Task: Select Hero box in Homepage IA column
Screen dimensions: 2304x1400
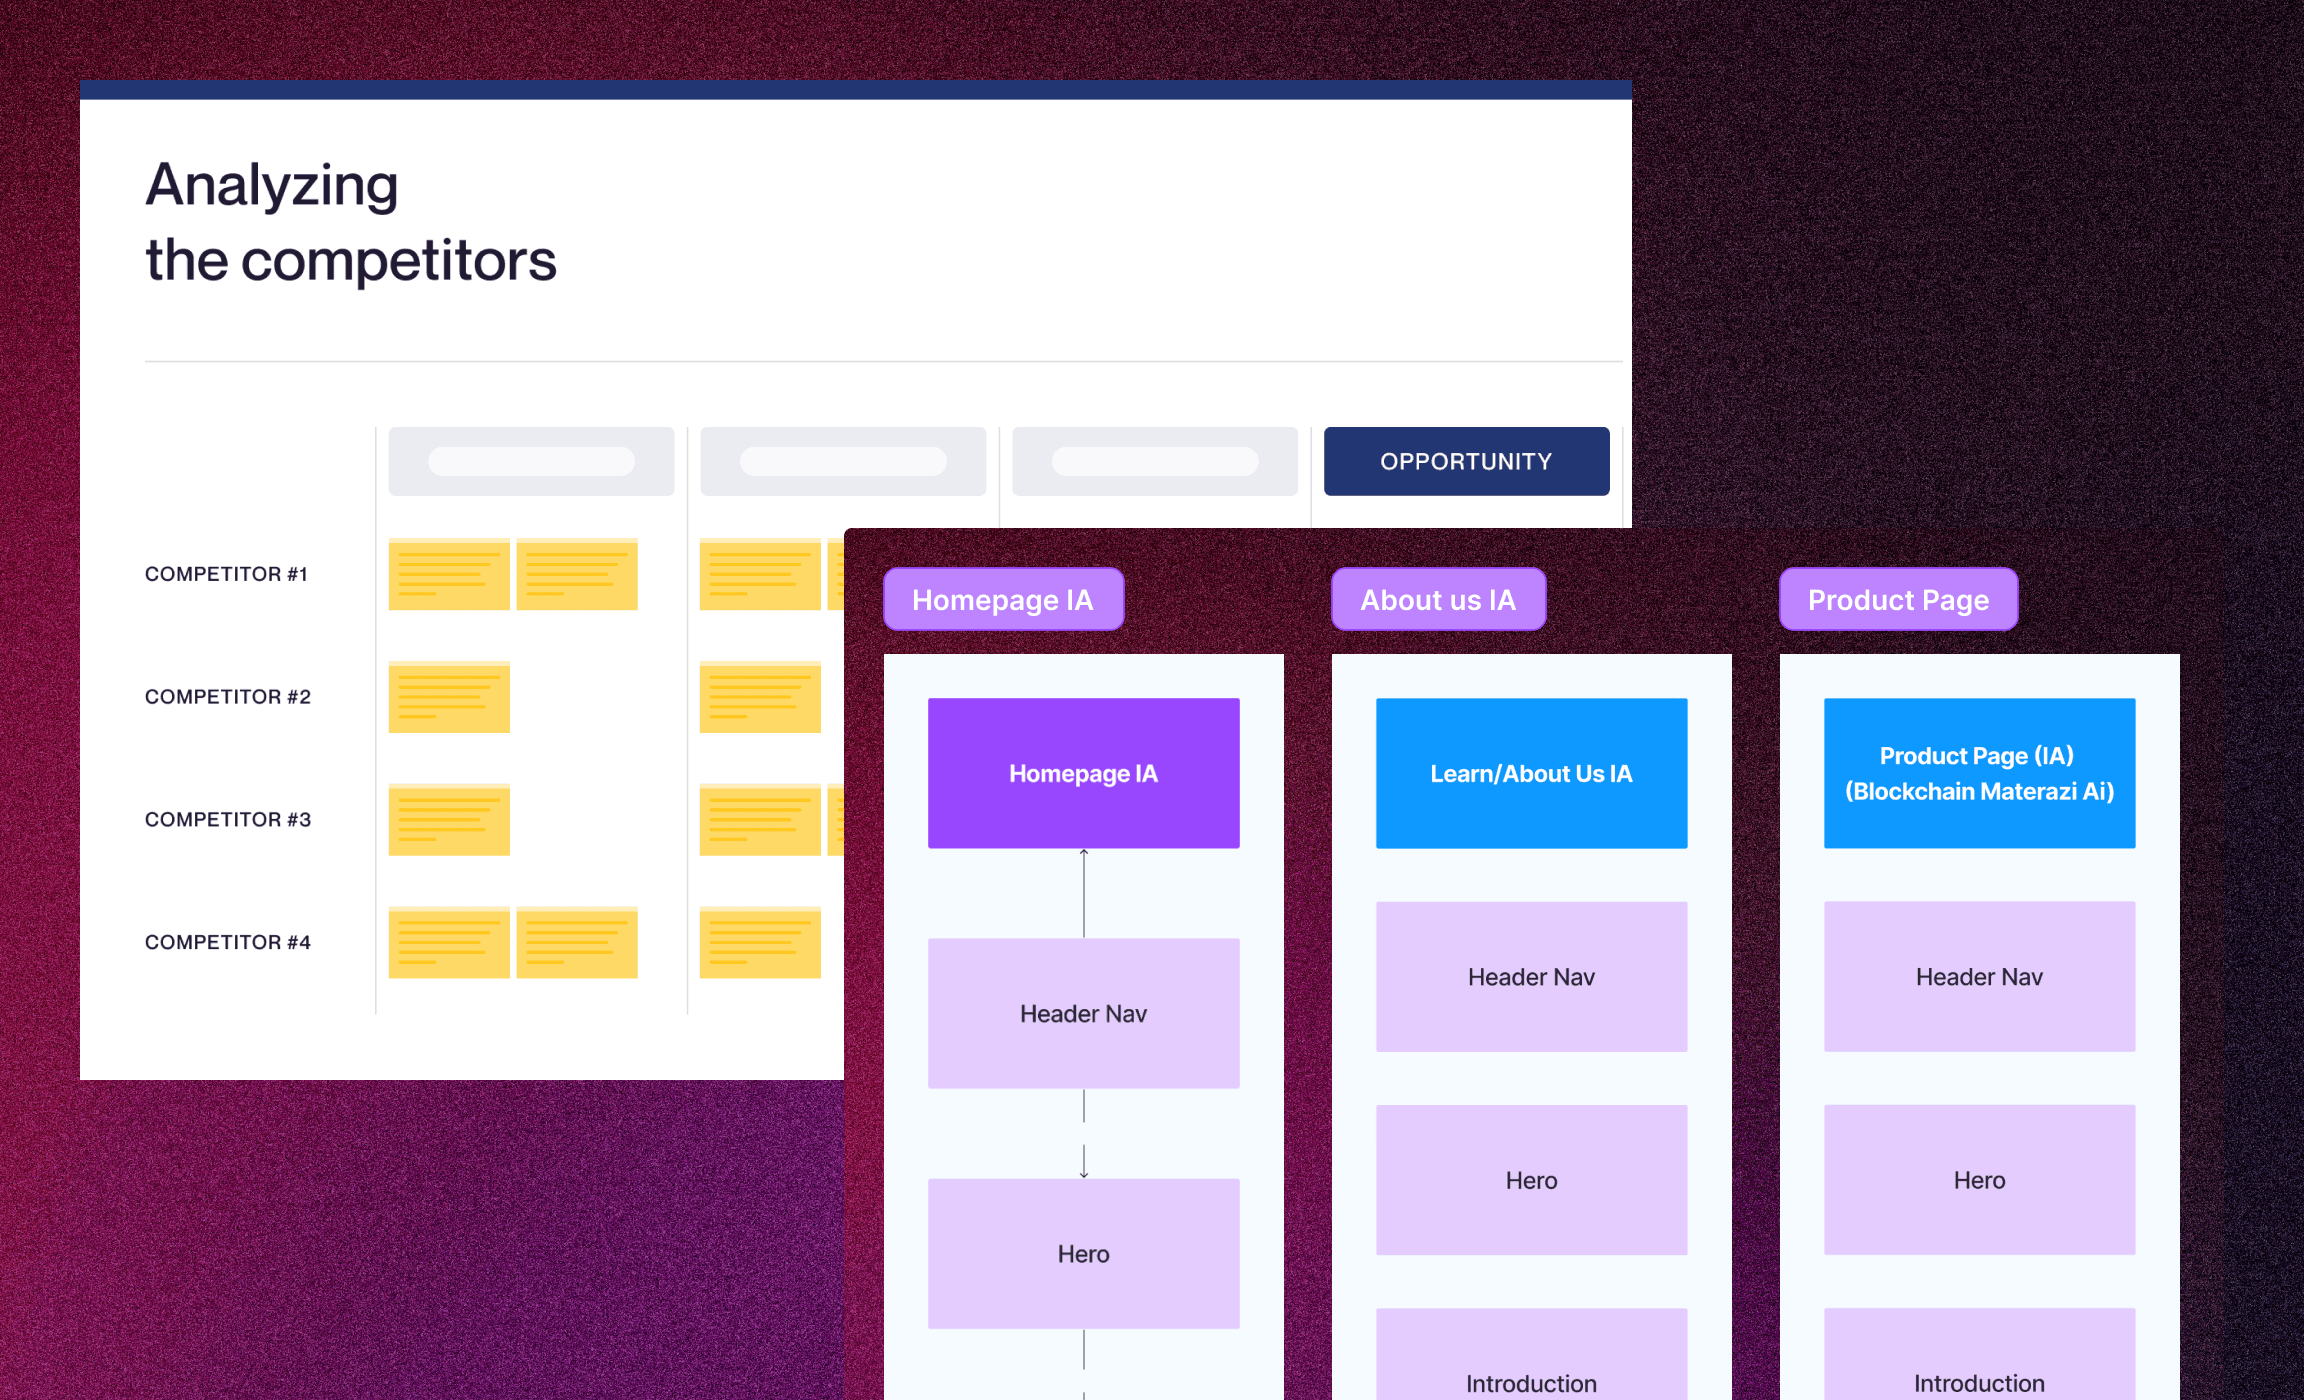Action: 1083,1254
